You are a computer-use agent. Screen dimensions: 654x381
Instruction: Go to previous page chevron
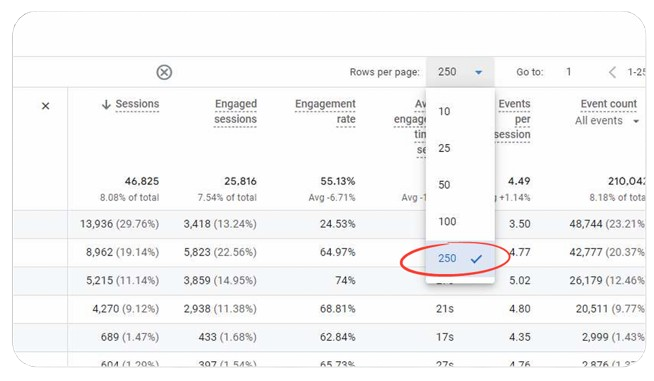click(x=612, y=72)
